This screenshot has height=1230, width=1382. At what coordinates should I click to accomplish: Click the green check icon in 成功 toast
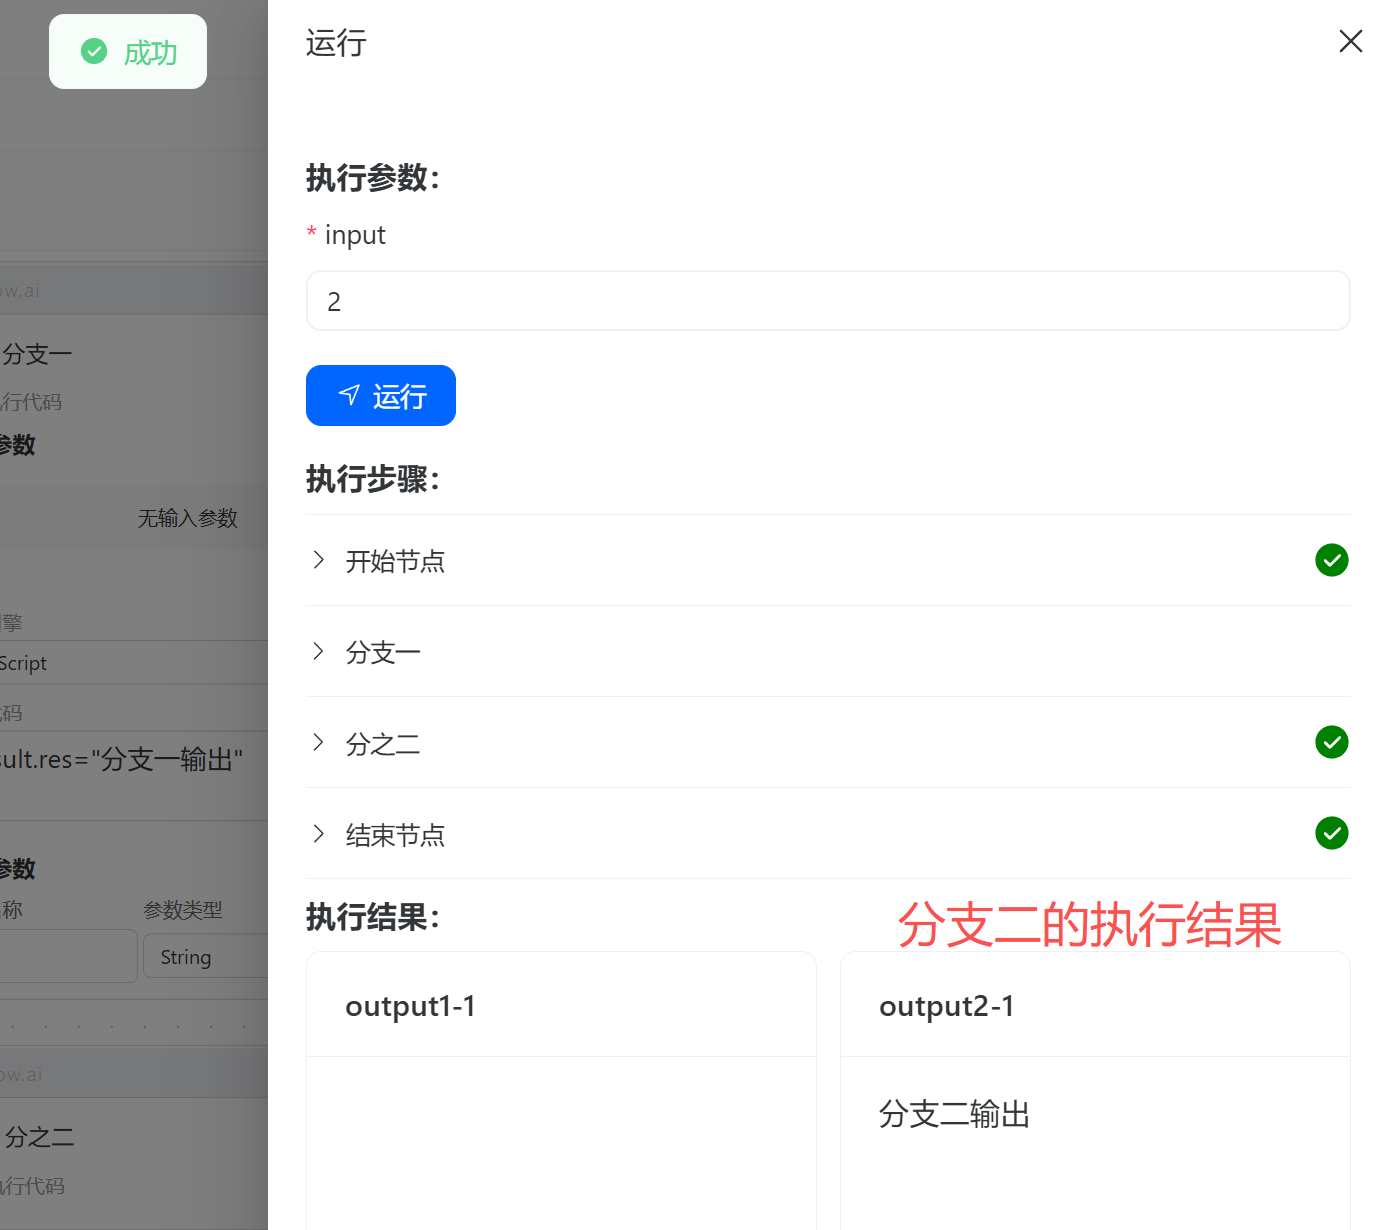click(x=94, y=51)
